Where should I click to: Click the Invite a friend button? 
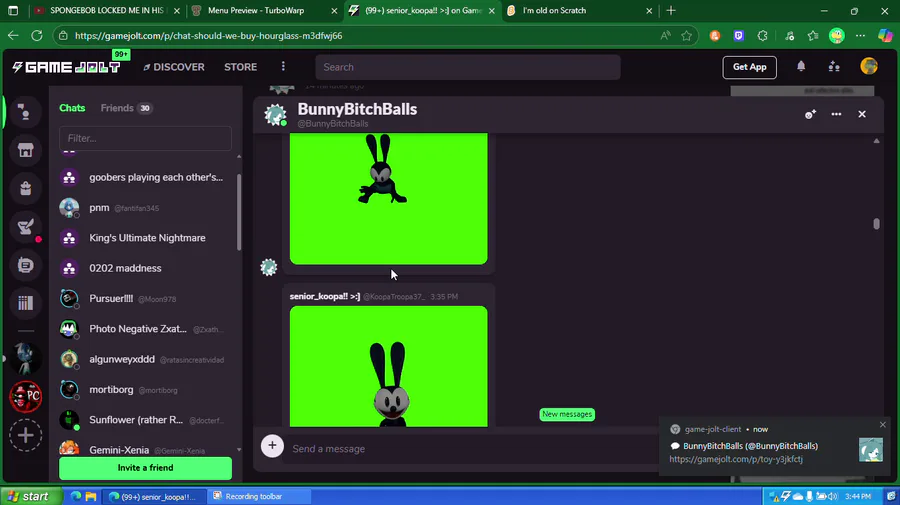(145, 468)
